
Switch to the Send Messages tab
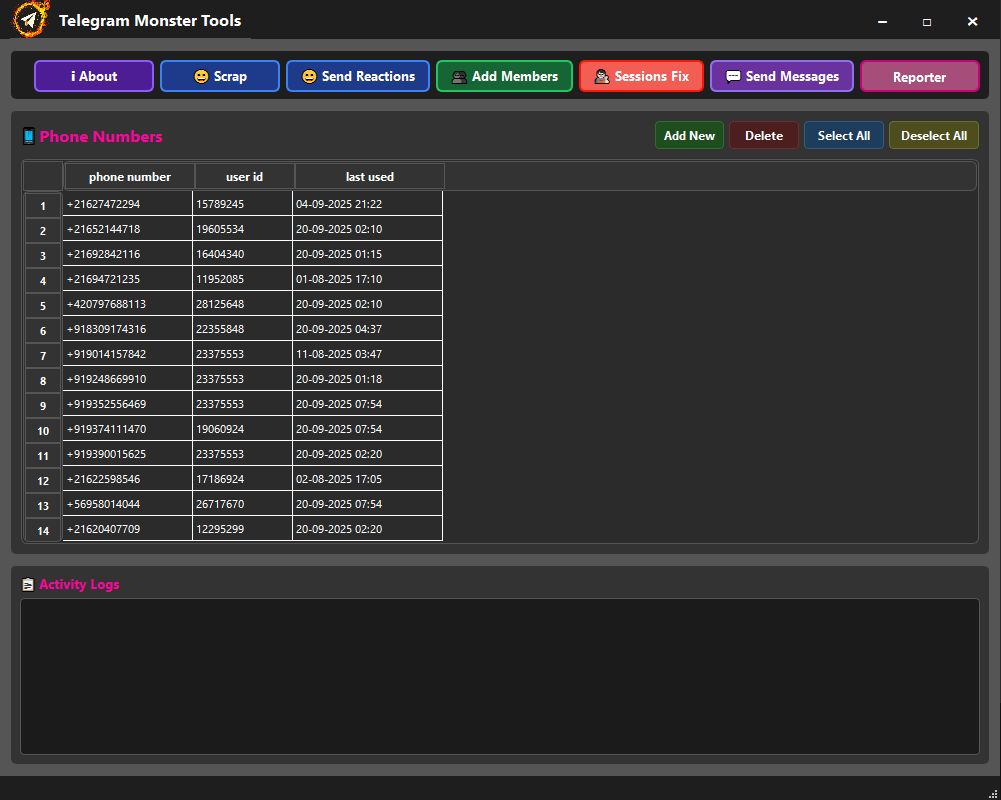pyautogui.click(x=782, y=76)
